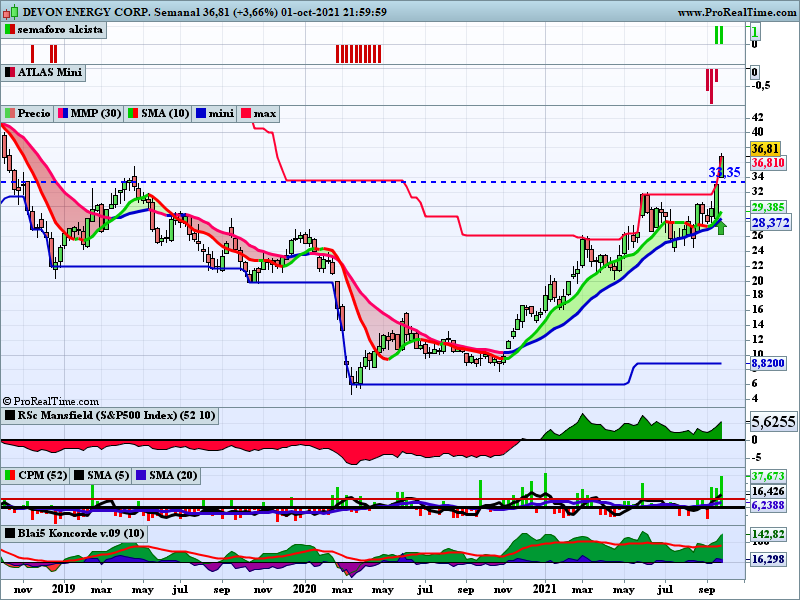The height and width of the screenshot is (600, 800).
Task: Click the 16,298 Koncorde value tag
Action: click(768, 559)
